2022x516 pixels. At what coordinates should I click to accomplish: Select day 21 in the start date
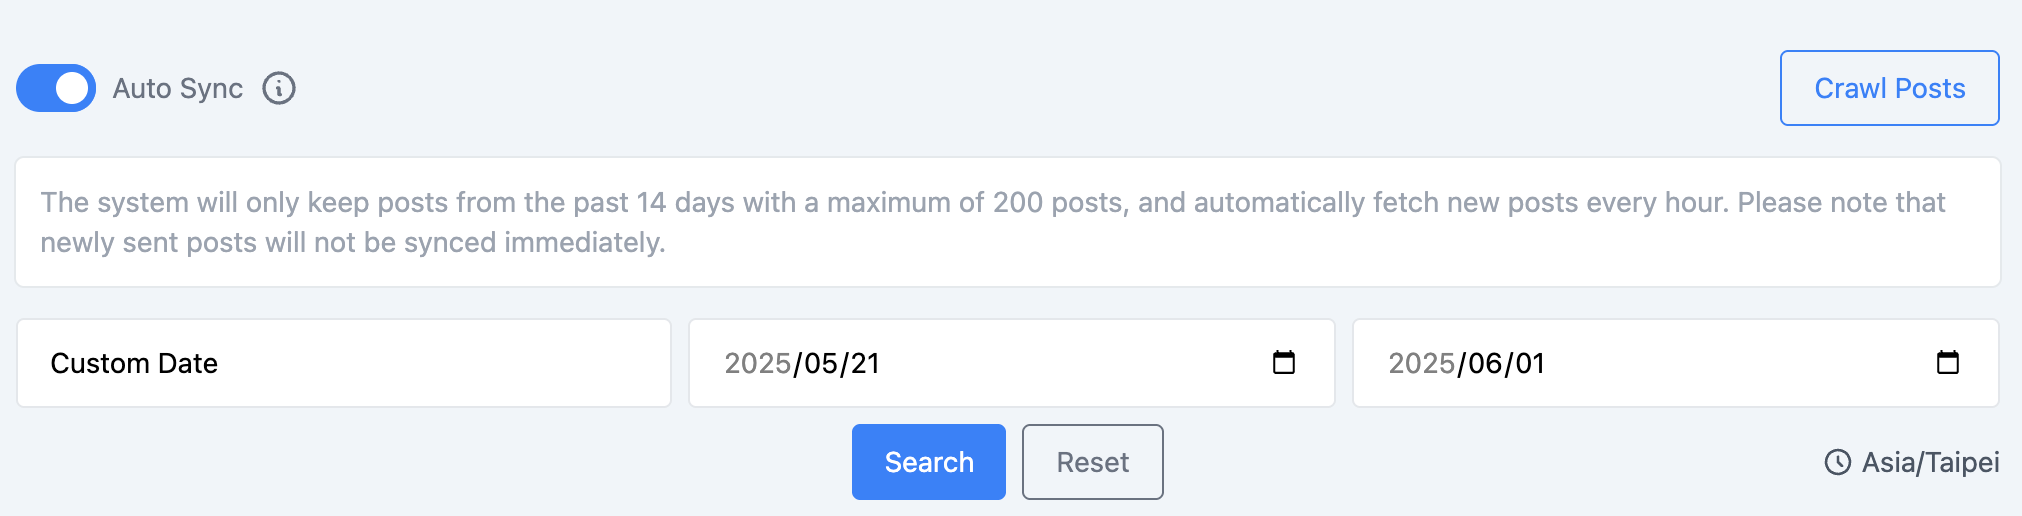[864, 363]
